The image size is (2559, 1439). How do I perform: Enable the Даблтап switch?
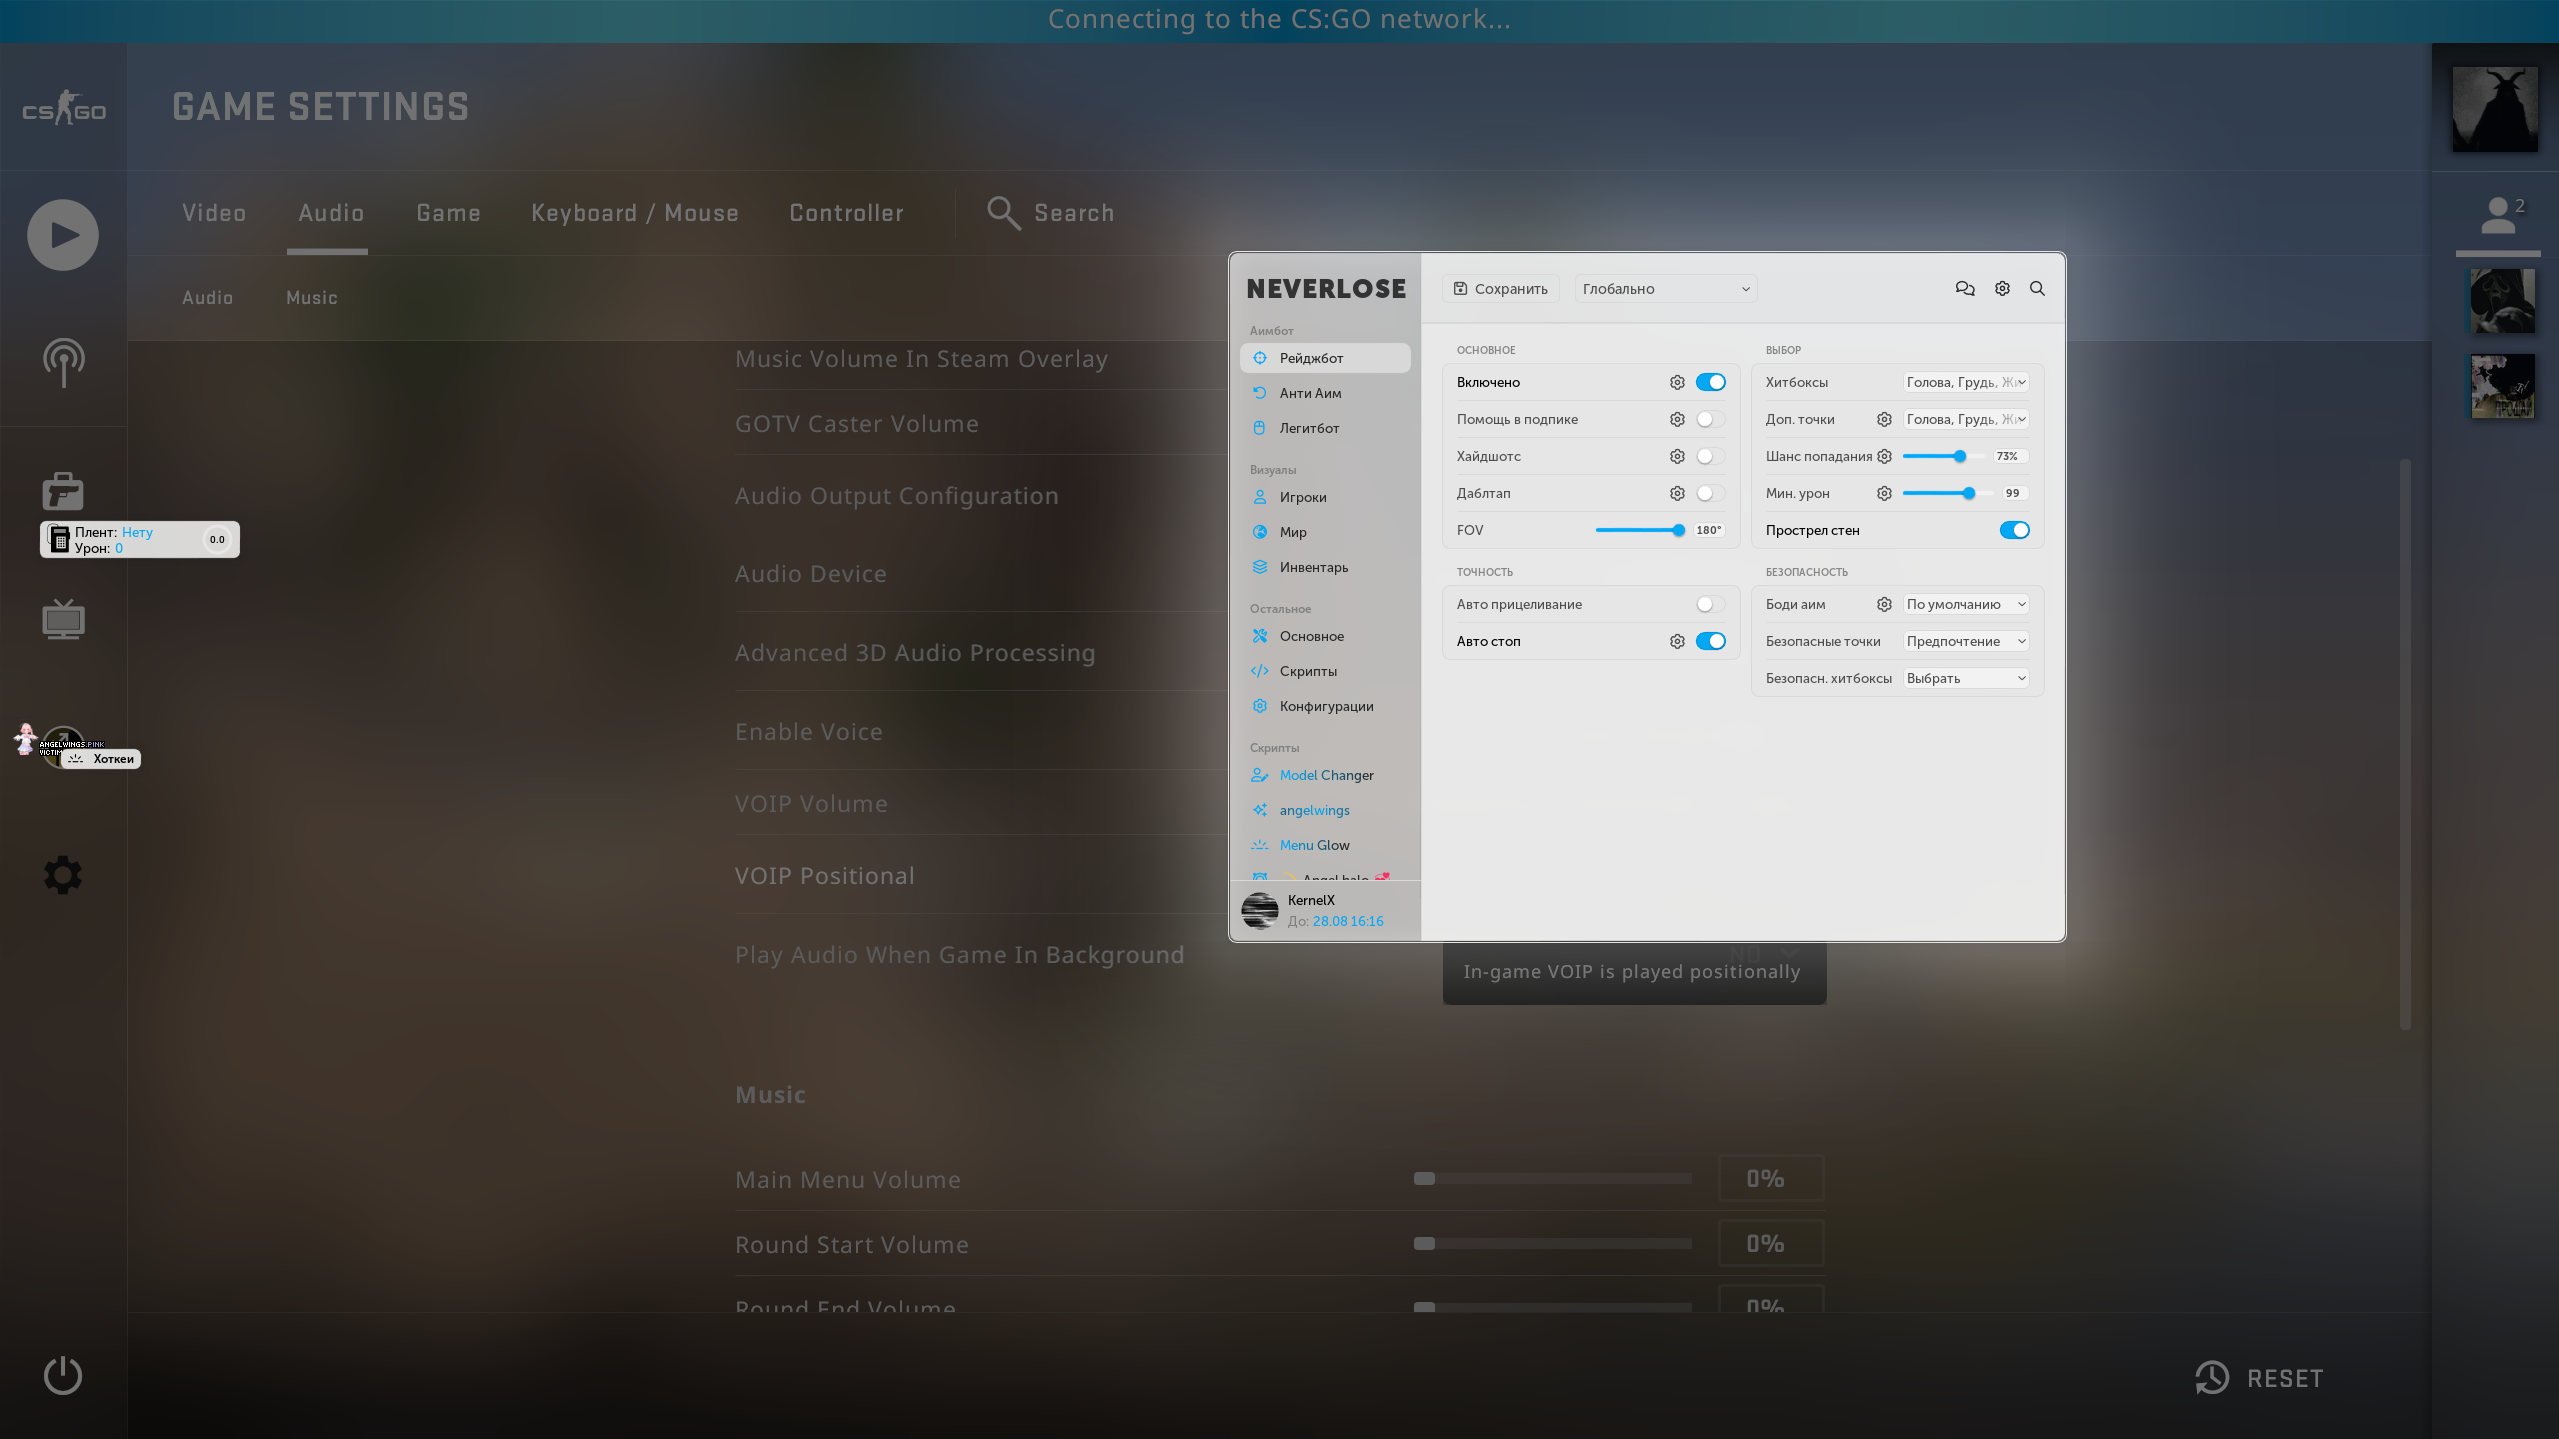1711,493
